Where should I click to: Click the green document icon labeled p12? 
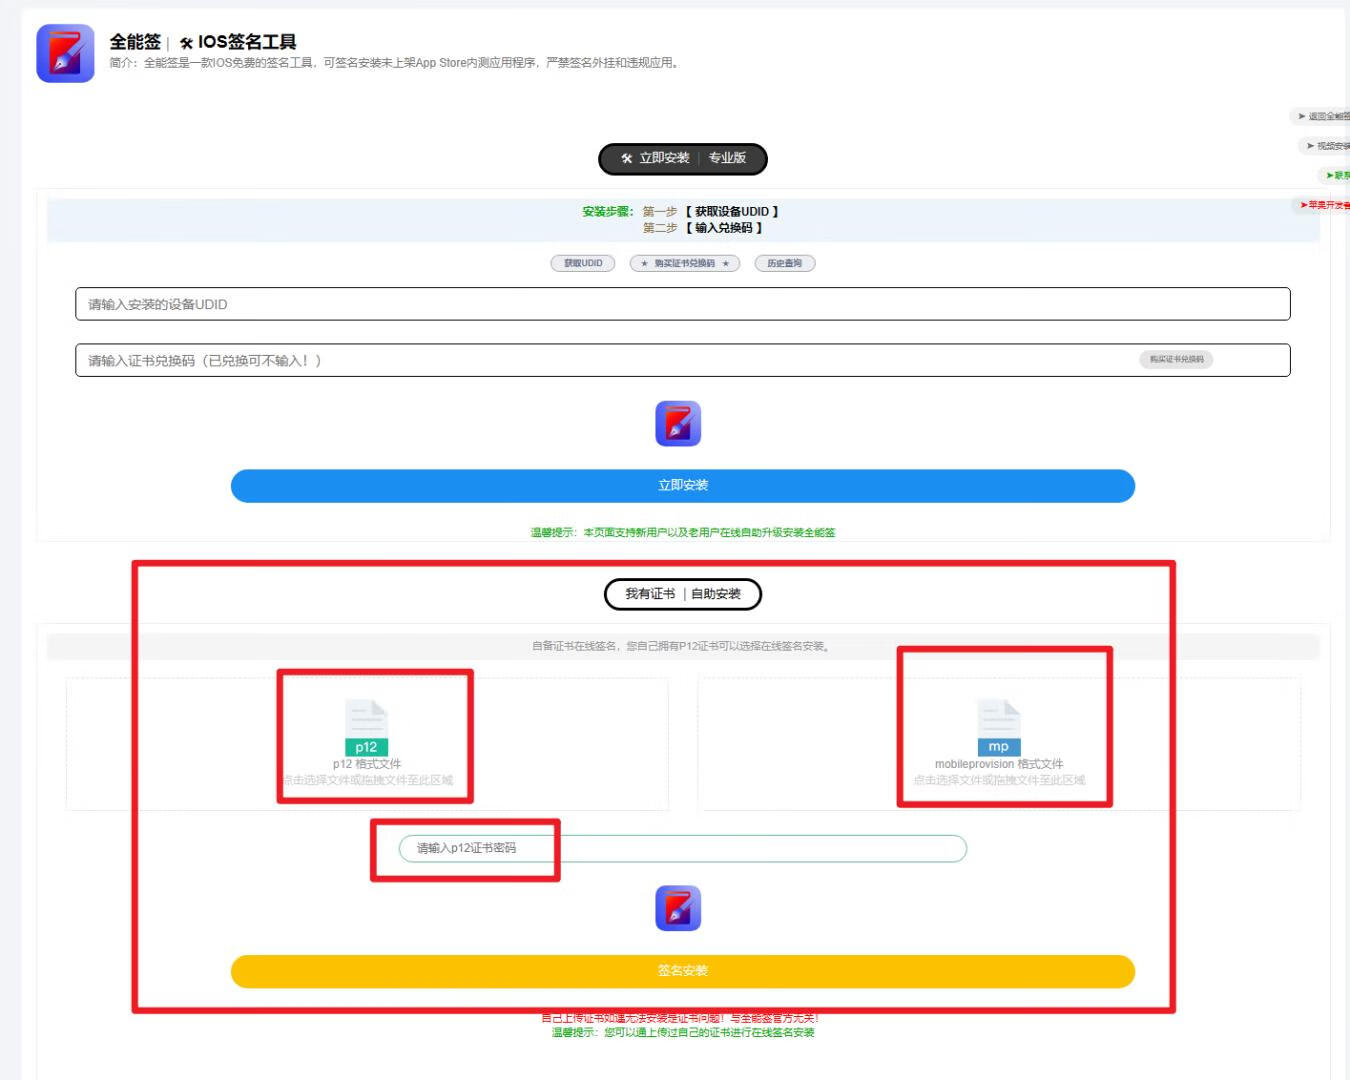pos(365,727)
